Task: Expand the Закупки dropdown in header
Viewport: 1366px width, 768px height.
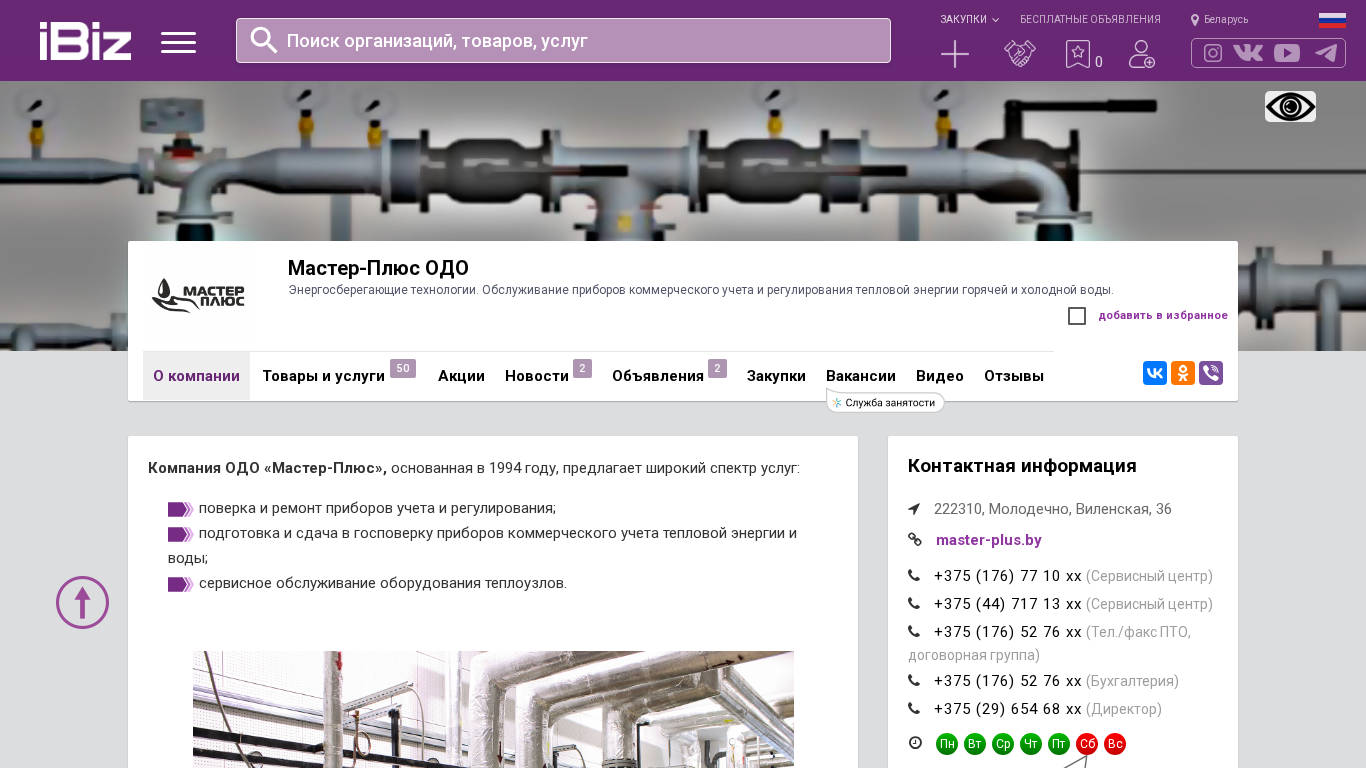Action: [969, 20]
